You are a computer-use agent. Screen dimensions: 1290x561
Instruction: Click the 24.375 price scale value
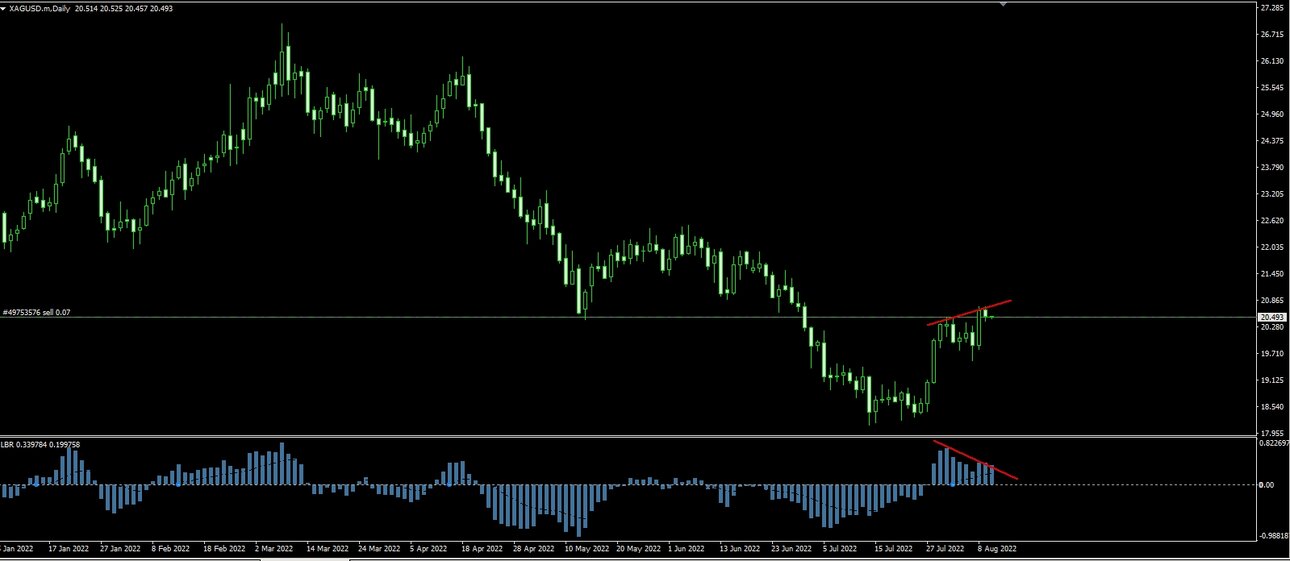[1272, 141]
